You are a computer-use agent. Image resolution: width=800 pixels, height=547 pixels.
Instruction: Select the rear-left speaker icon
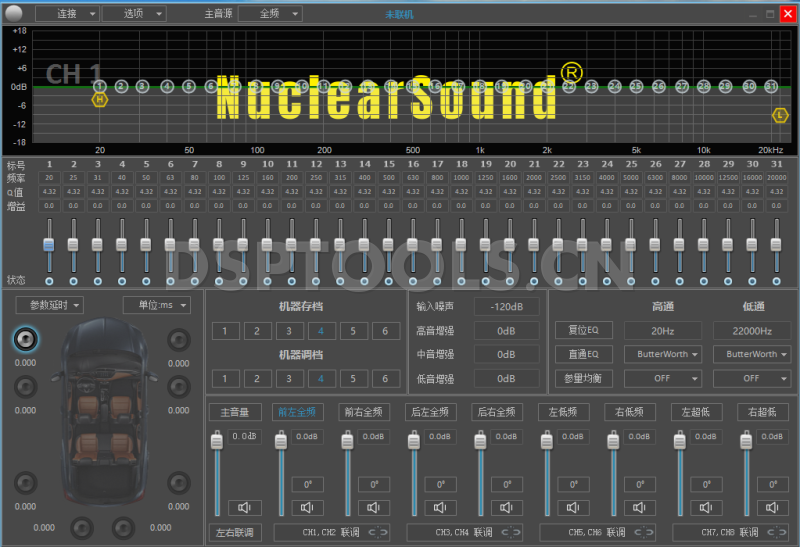(x=26, y=483)
